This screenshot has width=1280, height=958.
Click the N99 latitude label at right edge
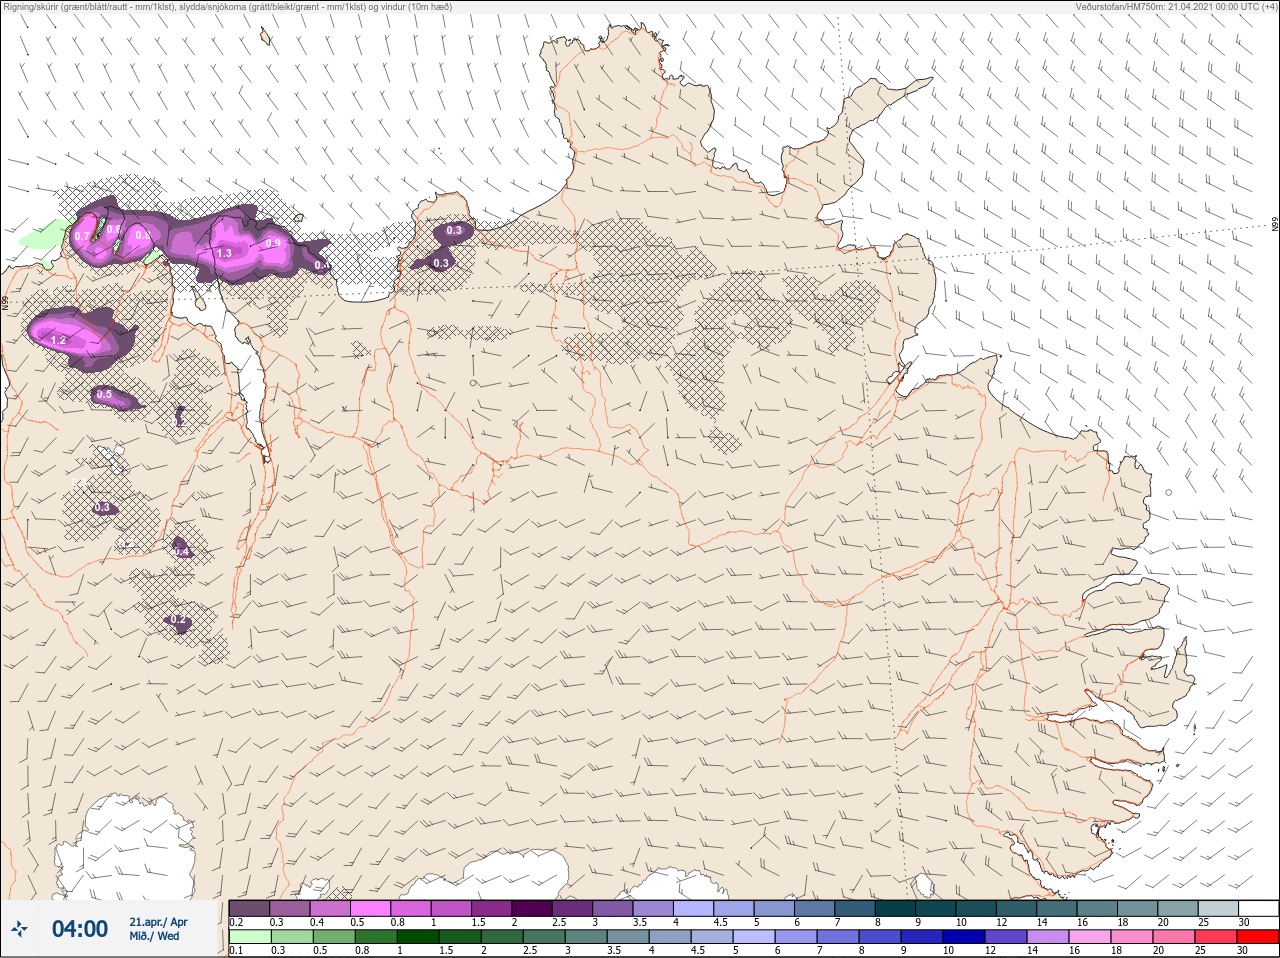(x=1275, y=225)
